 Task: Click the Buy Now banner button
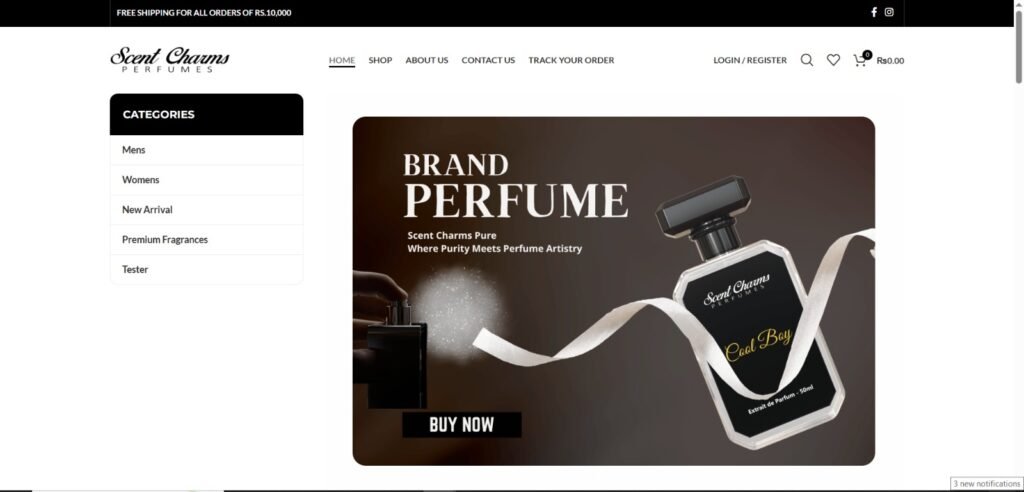coord(462,425)
